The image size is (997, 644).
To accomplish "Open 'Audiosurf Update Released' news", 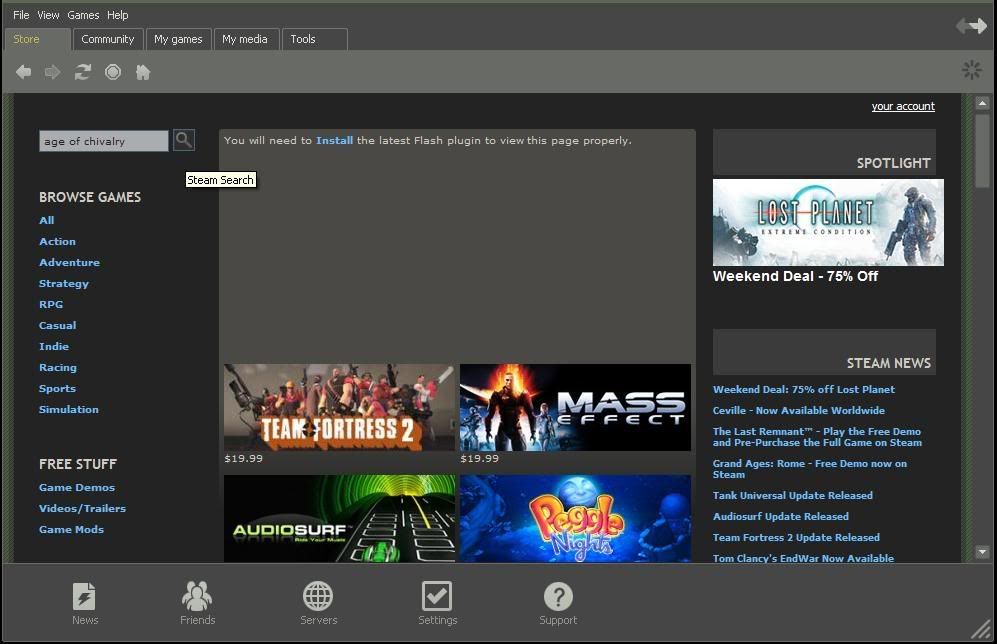I will pyautogui.click(x=781, y=516).
